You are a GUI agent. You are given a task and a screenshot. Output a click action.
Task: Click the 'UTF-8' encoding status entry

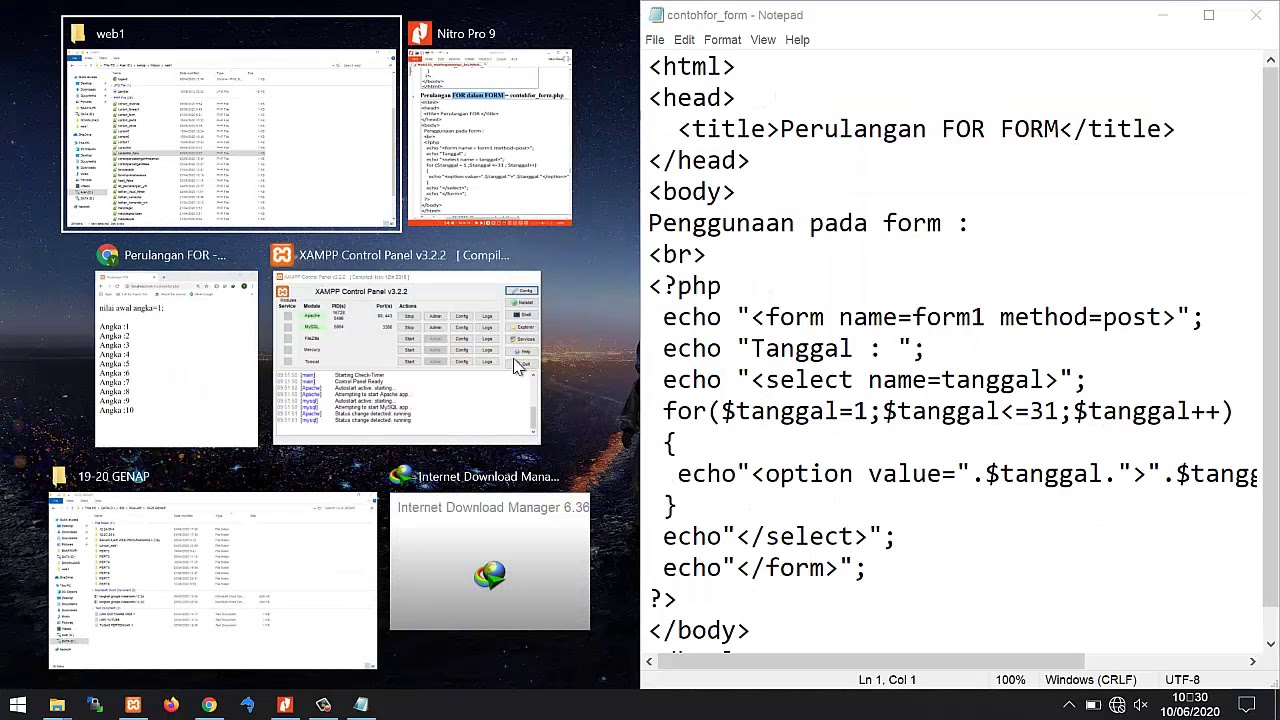pyautogui.click(x=1182, y=680)
